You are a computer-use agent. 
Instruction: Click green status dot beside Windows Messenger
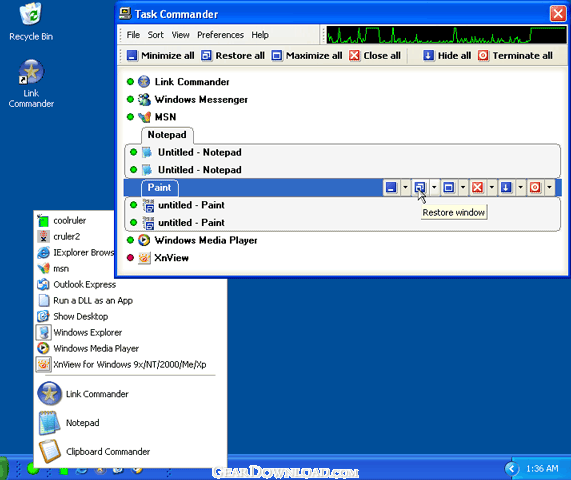130,99
